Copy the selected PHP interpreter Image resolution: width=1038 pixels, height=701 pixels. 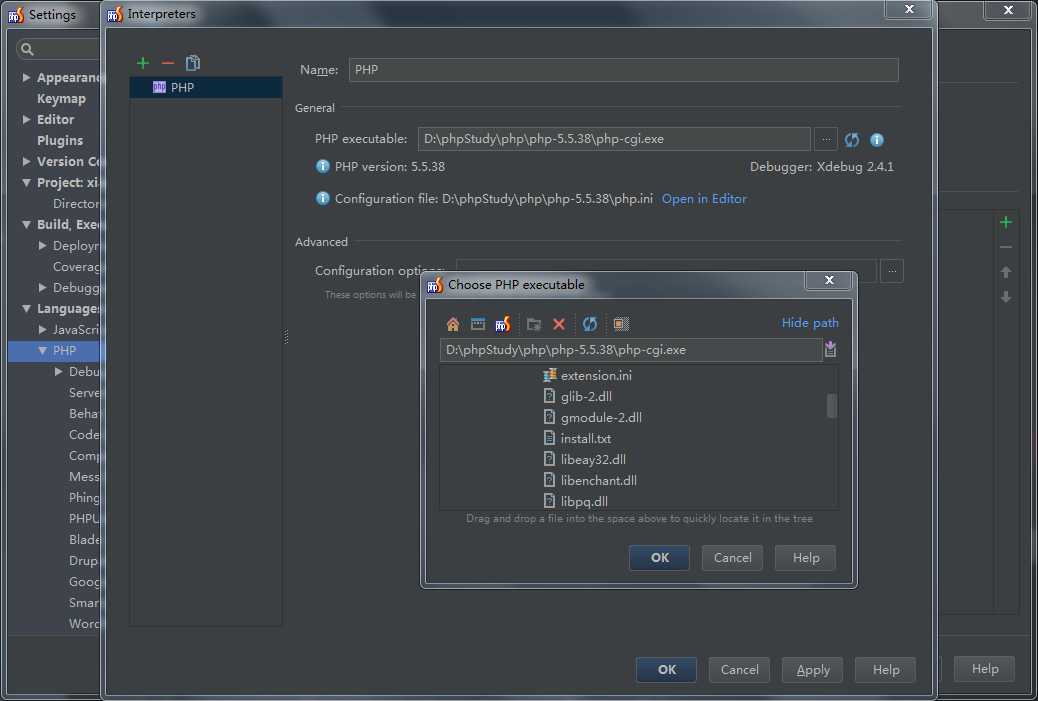193,63
